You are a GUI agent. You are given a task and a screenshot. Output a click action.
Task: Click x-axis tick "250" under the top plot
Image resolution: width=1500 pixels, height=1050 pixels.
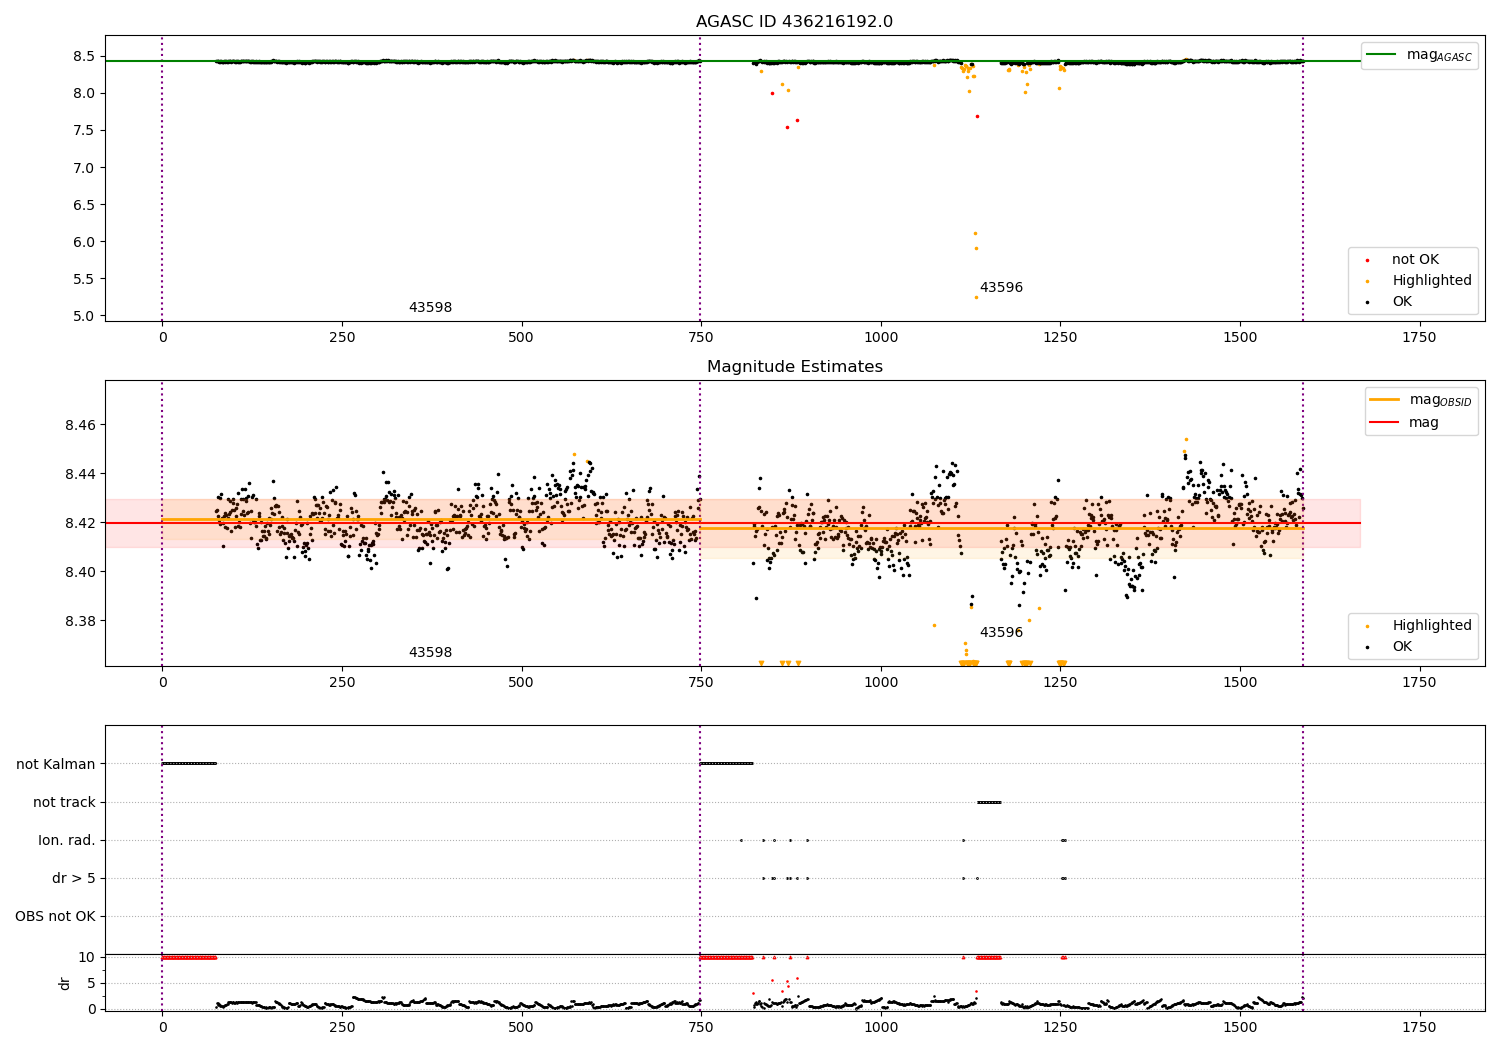pos(342,338)
